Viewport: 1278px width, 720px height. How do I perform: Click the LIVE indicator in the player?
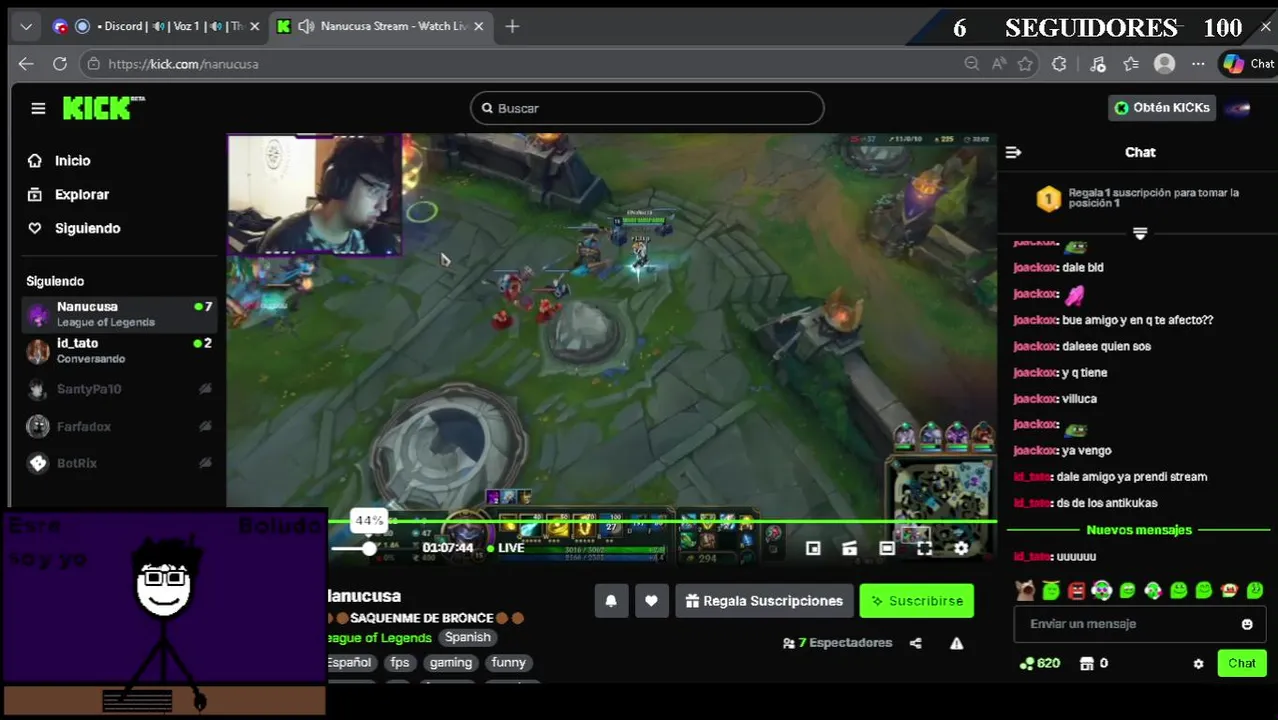click(x=505, y=548)
